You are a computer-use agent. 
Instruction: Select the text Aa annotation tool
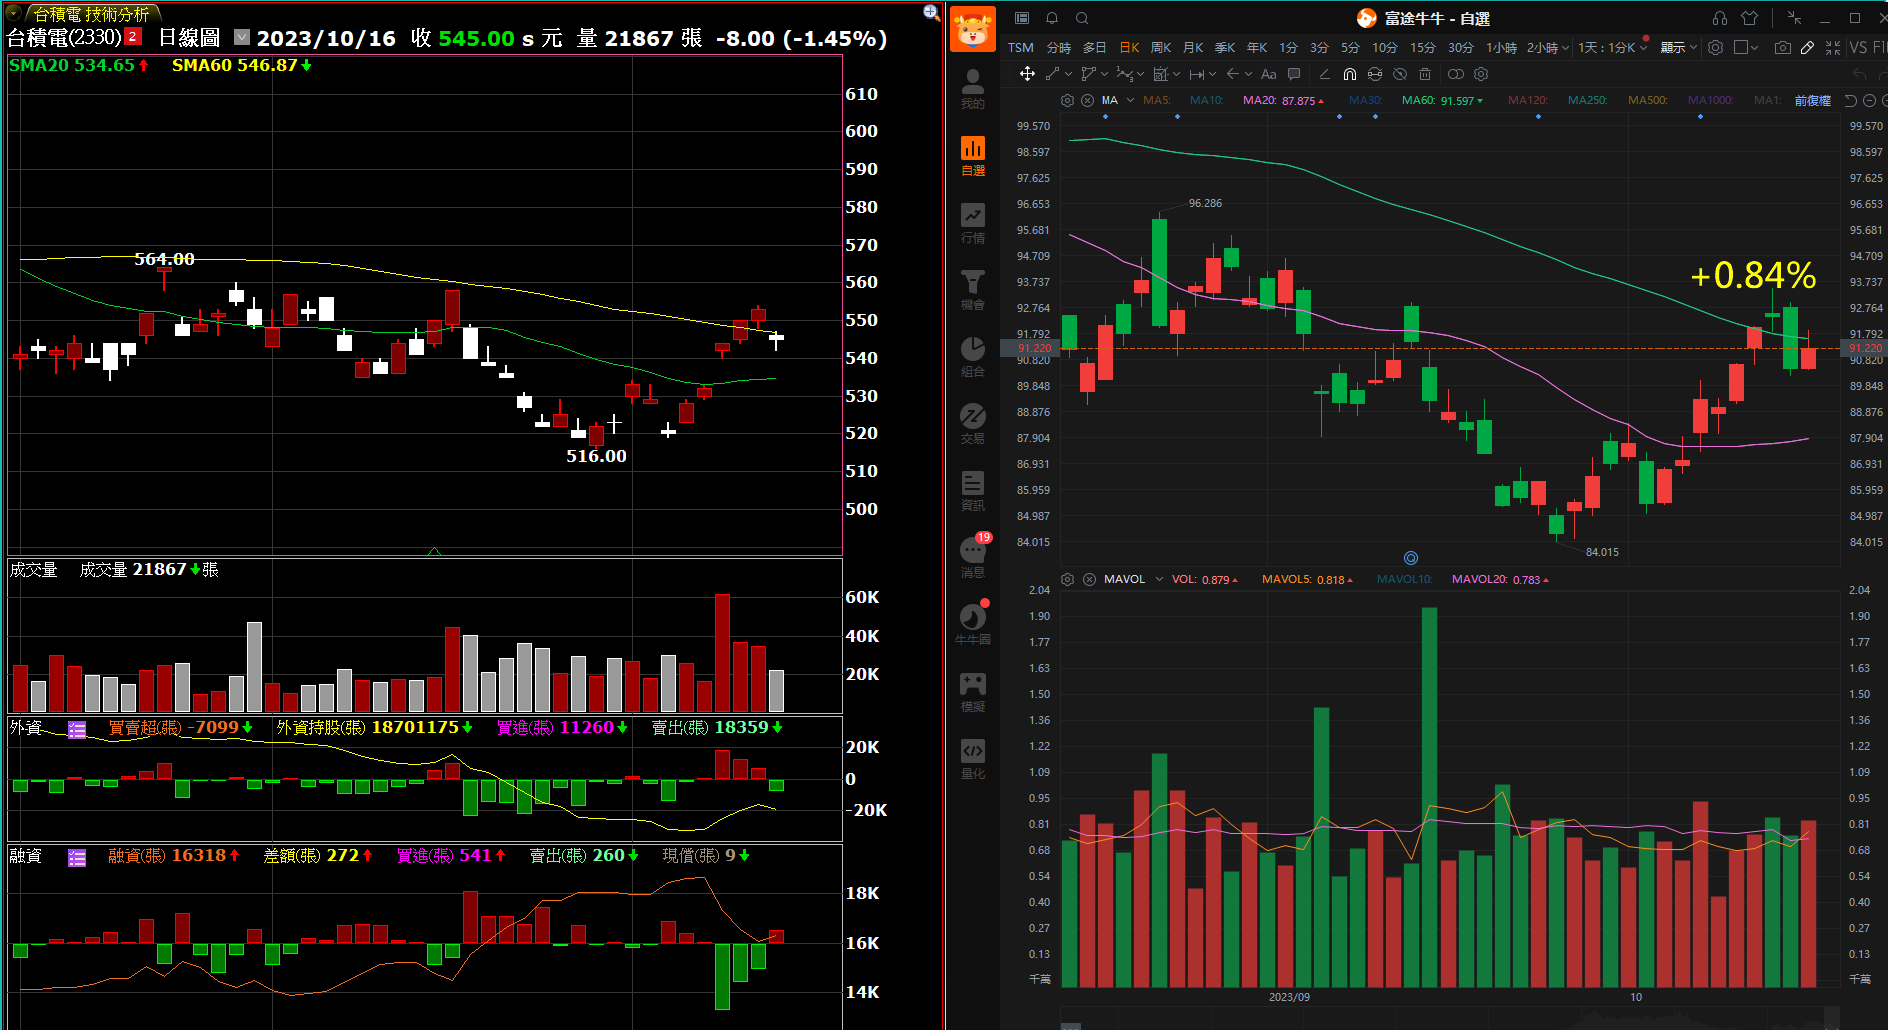1269,74
